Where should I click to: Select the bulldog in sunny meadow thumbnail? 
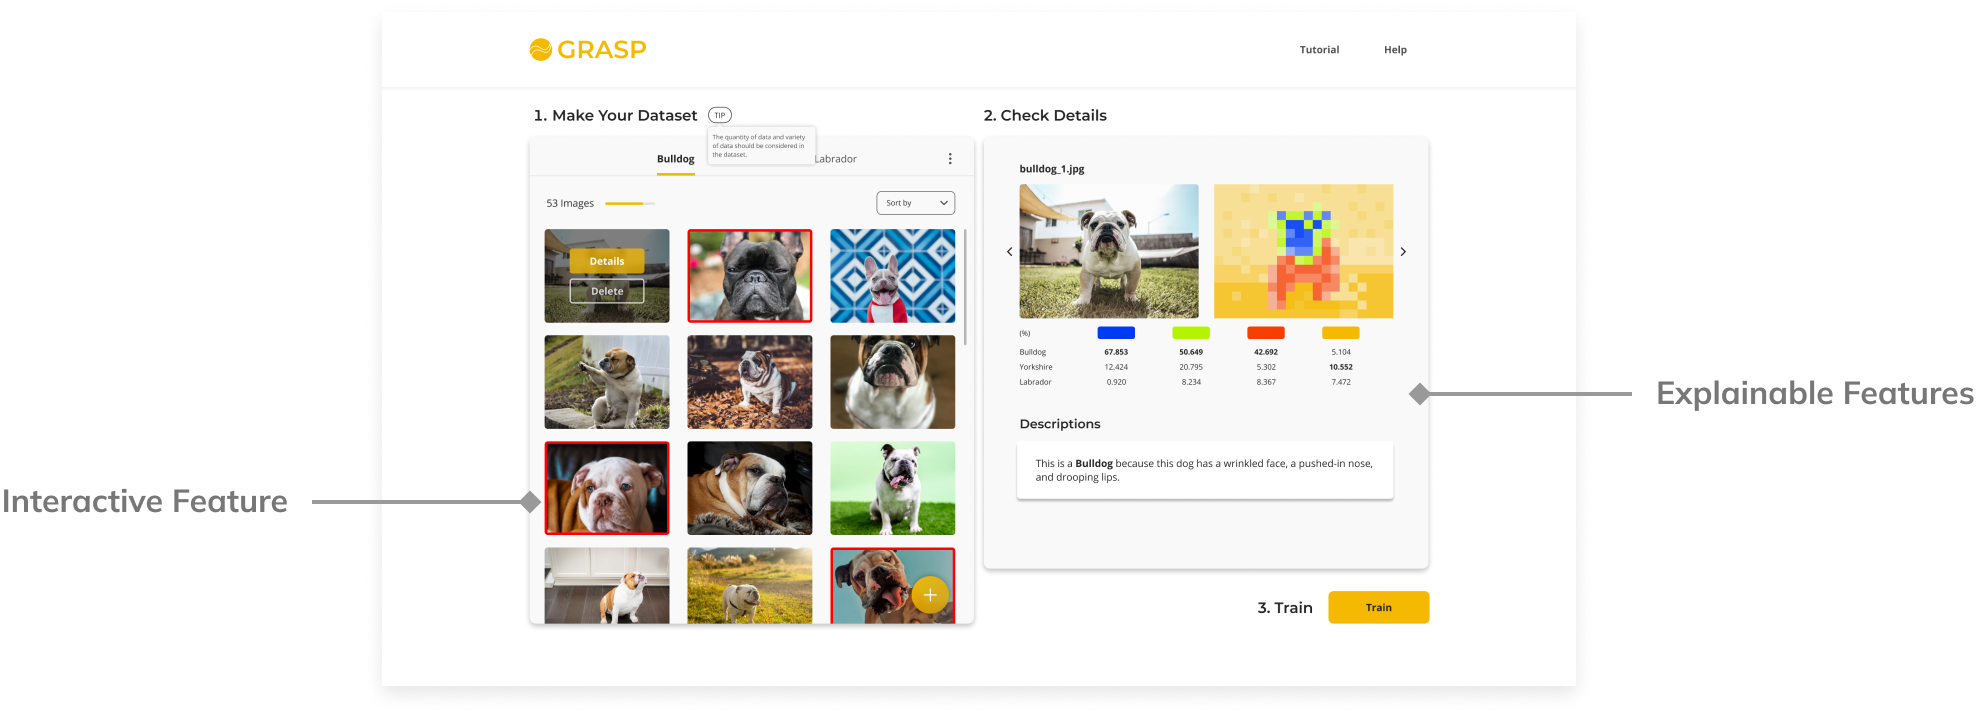click(x=750, y=586)
